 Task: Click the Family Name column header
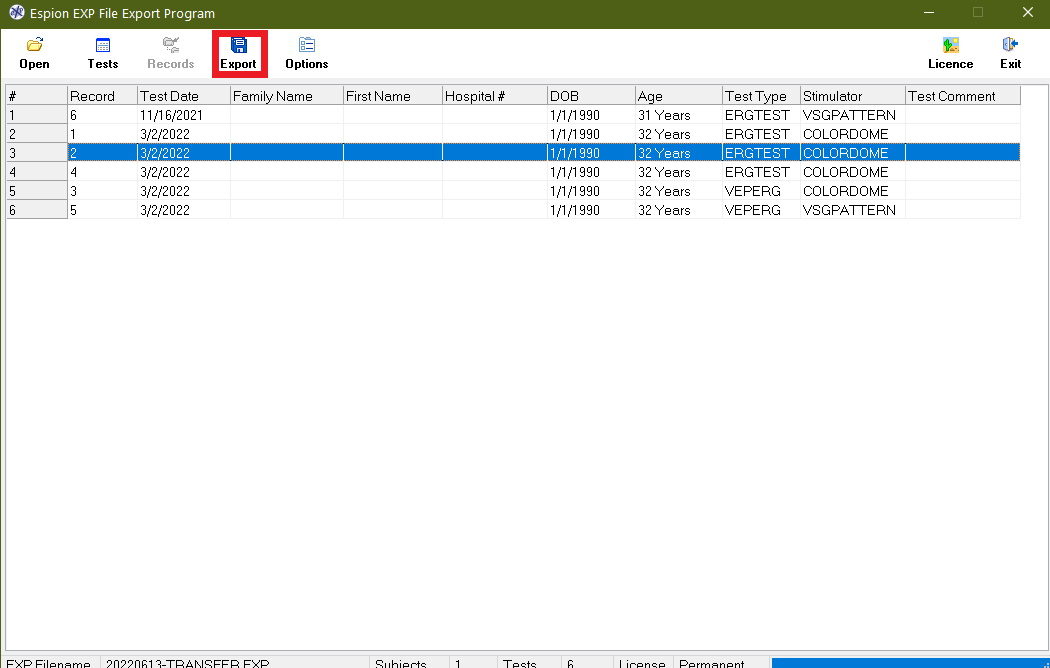(287, 96)
